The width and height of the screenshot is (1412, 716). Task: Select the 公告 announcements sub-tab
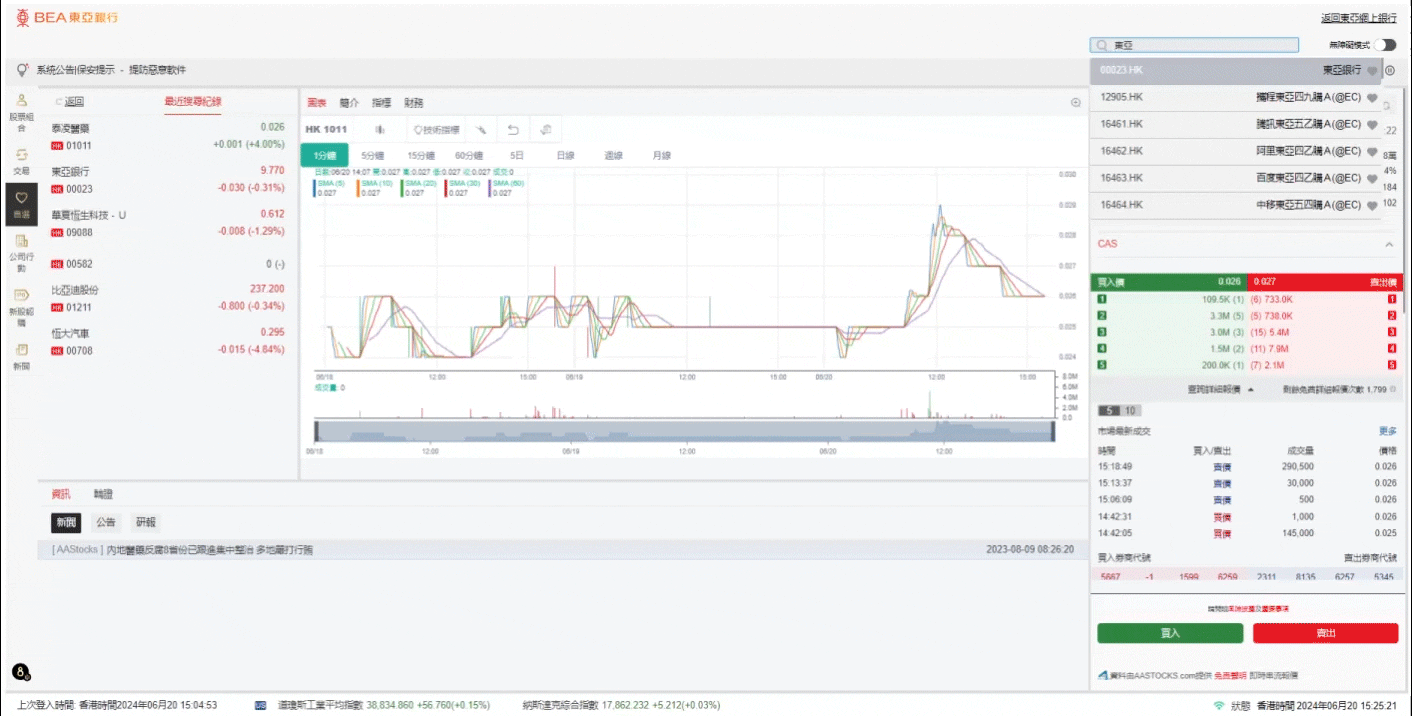pyautogui.click(x=106, y=522)
